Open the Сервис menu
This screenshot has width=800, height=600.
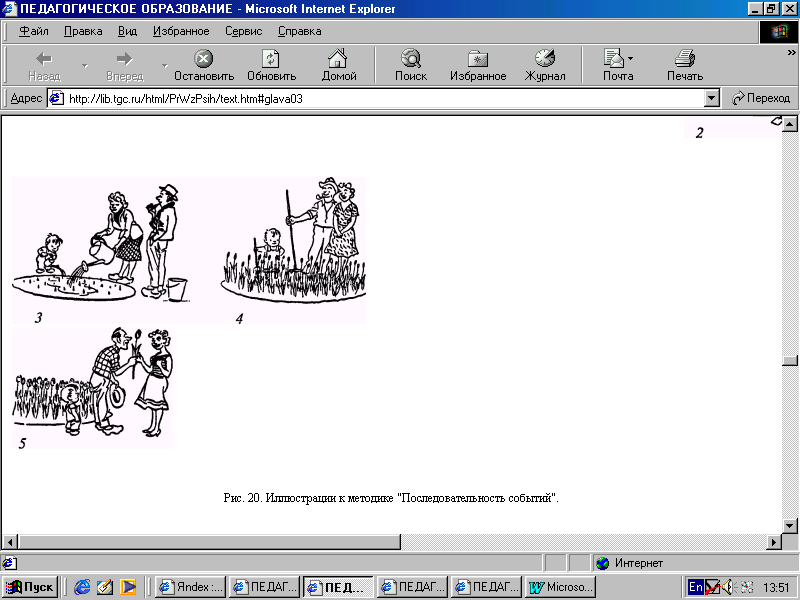point(243,31)
